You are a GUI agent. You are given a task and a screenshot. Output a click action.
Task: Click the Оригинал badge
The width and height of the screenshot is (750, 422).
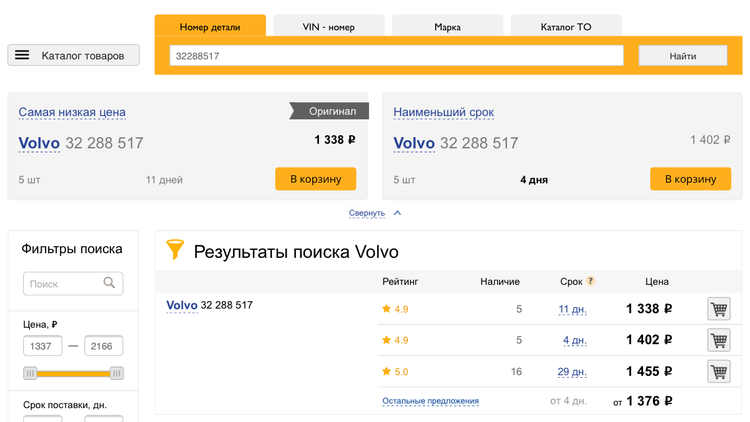(x=329, y=111)
